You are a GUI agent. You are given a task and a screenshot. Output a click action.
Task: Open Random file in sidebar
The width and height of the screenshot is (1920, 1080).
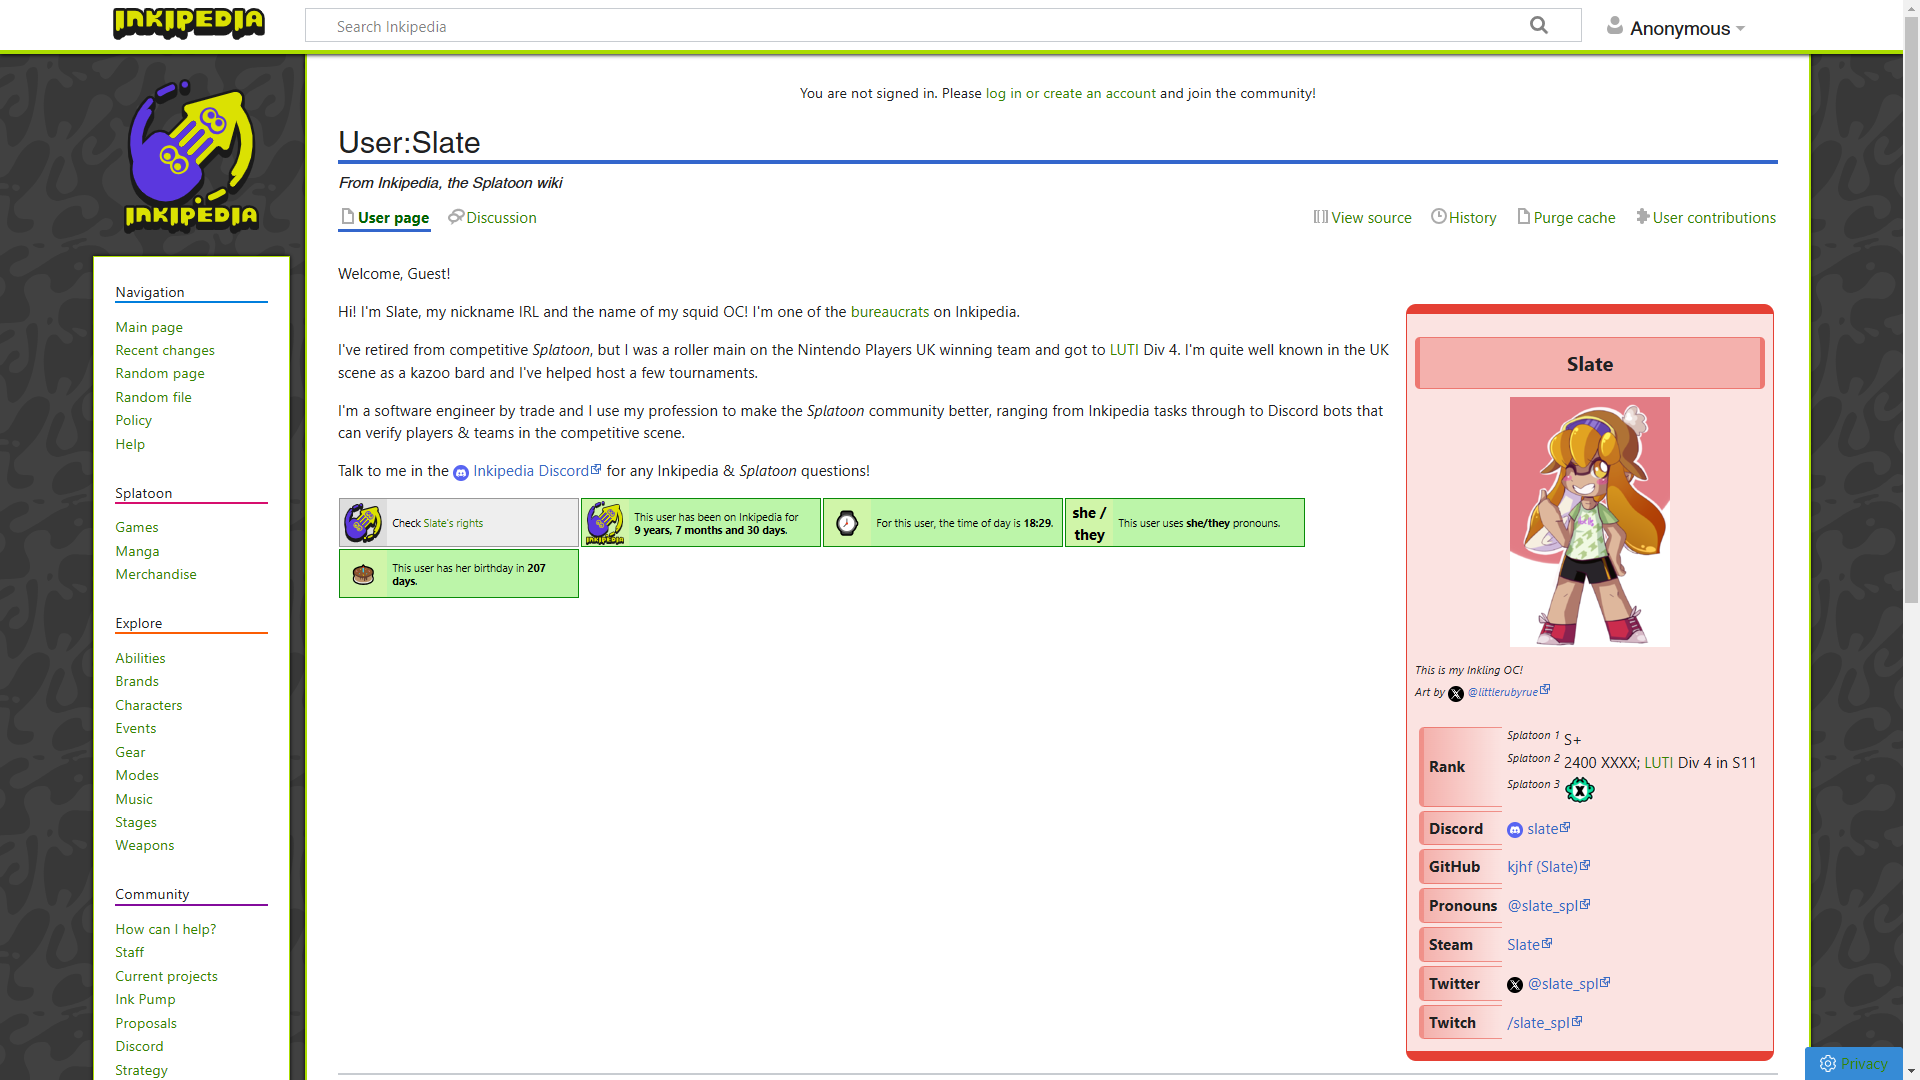pos(153,397)
